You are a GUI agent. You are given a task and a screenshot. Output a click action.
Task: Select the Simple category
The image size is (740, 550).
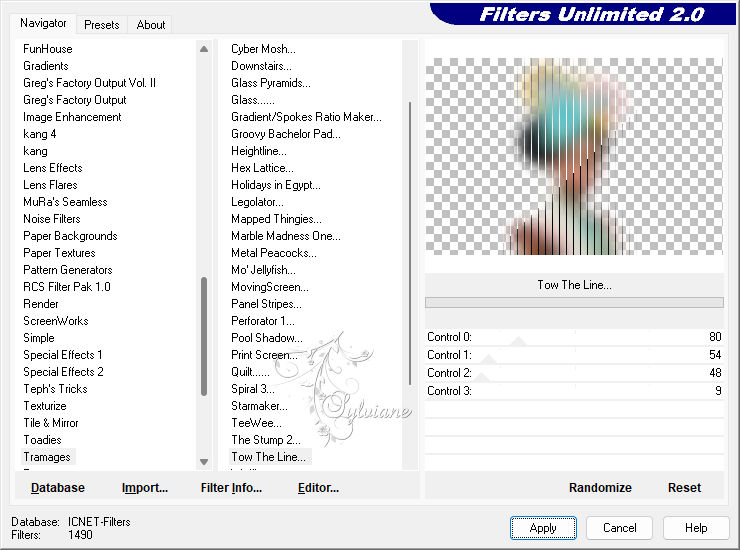(39, 338)
